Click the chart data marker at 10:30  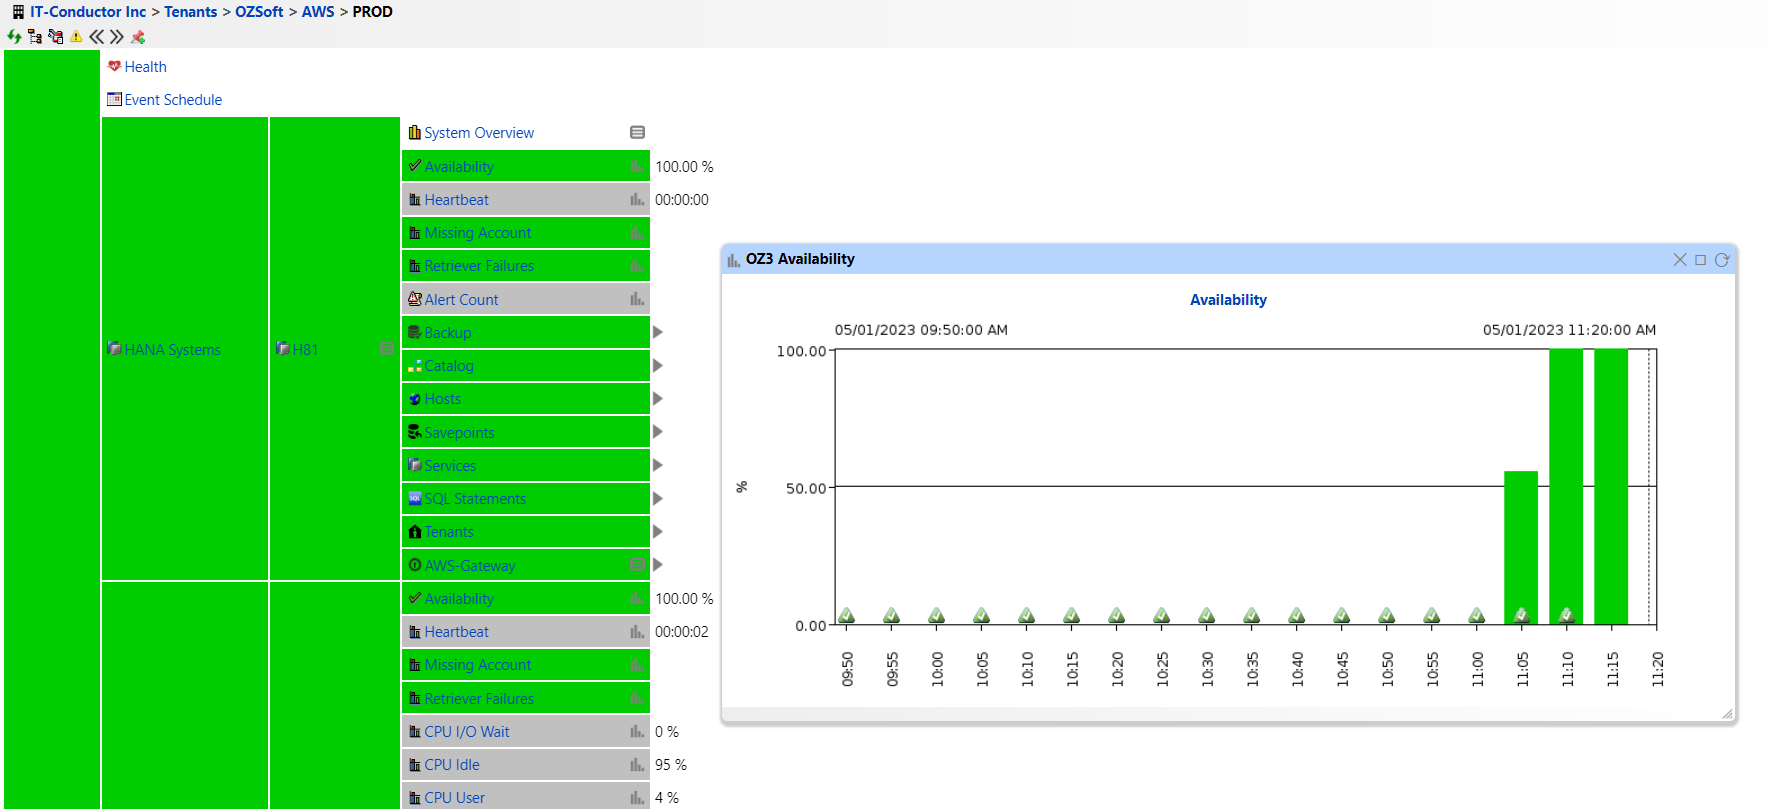coord(1206,616)
